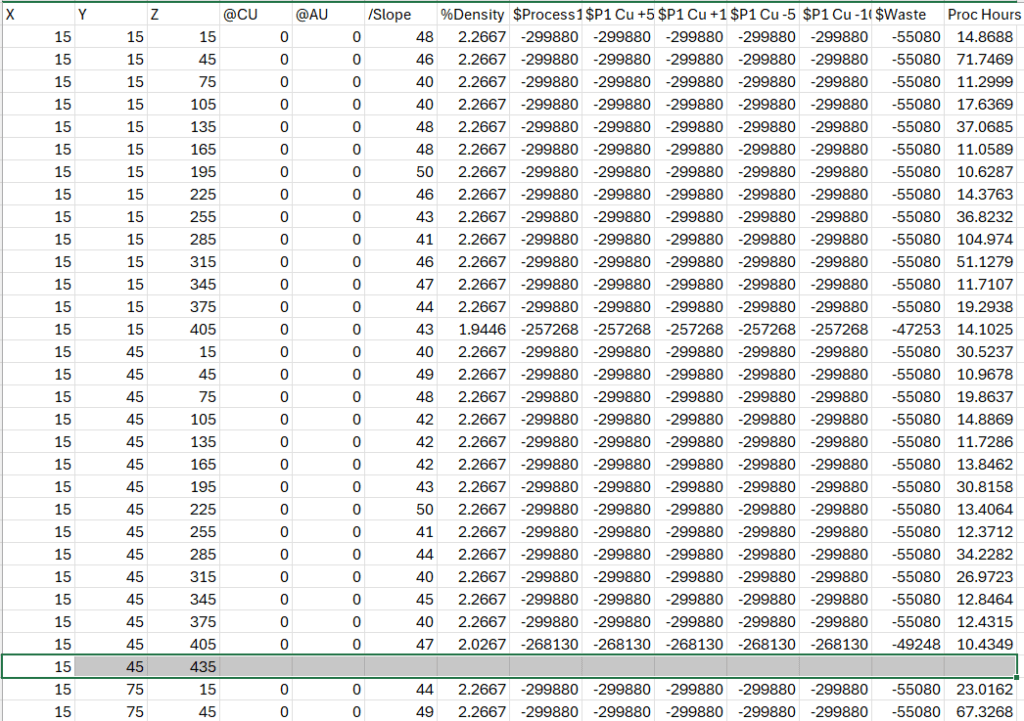
Task: Select the @CU column header
Action: [256, 15]
